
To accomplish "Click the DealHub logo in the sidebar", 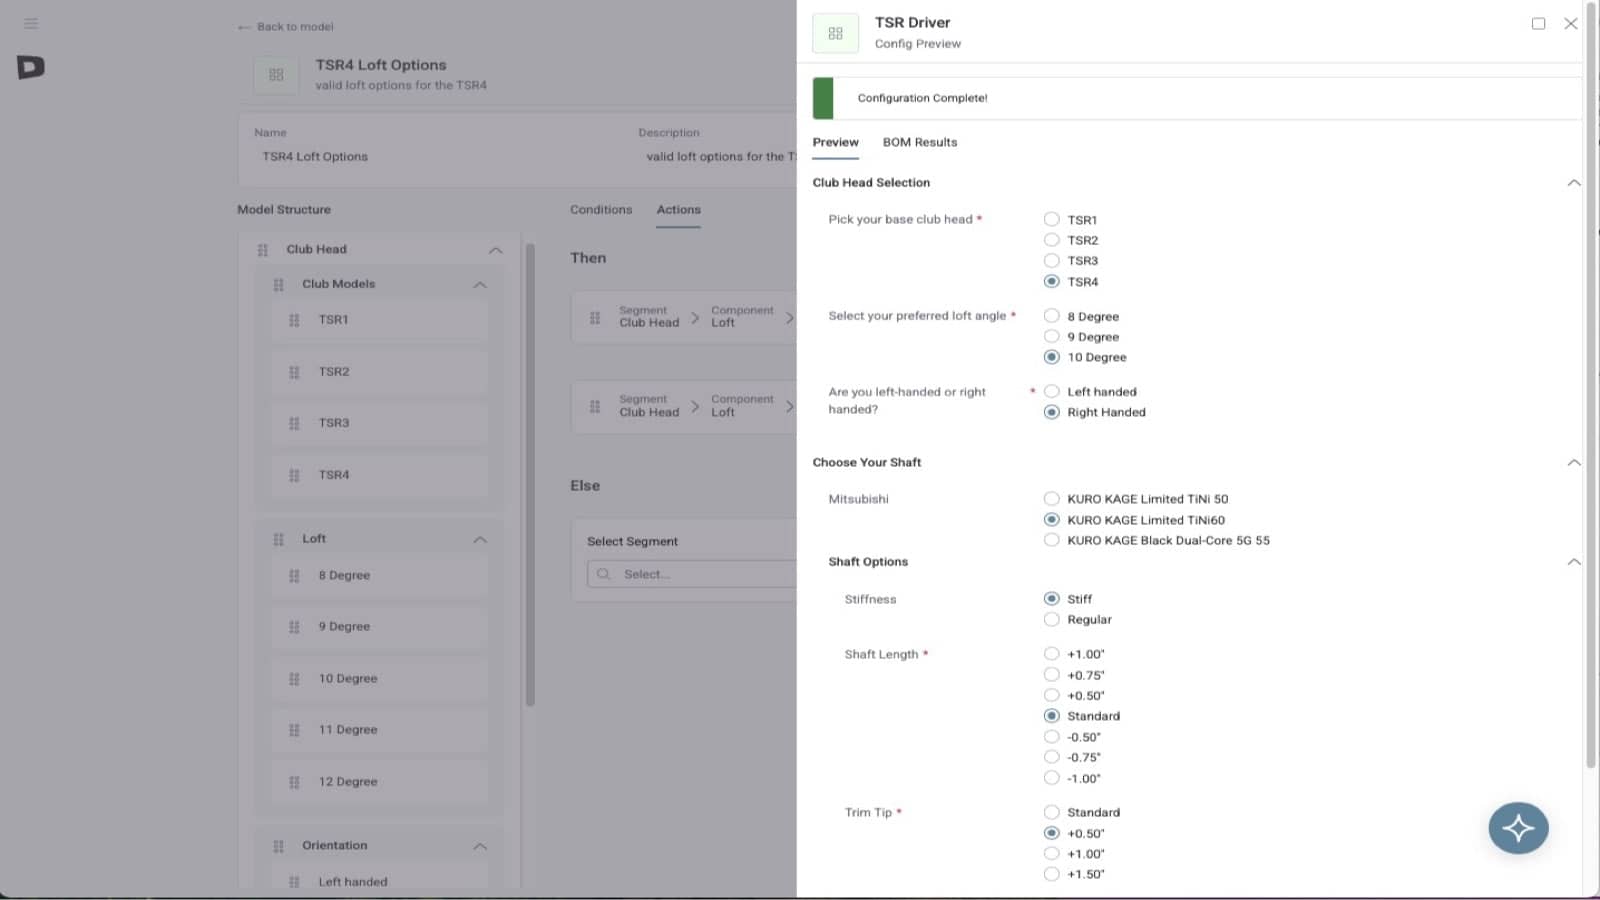I will 30,68.
